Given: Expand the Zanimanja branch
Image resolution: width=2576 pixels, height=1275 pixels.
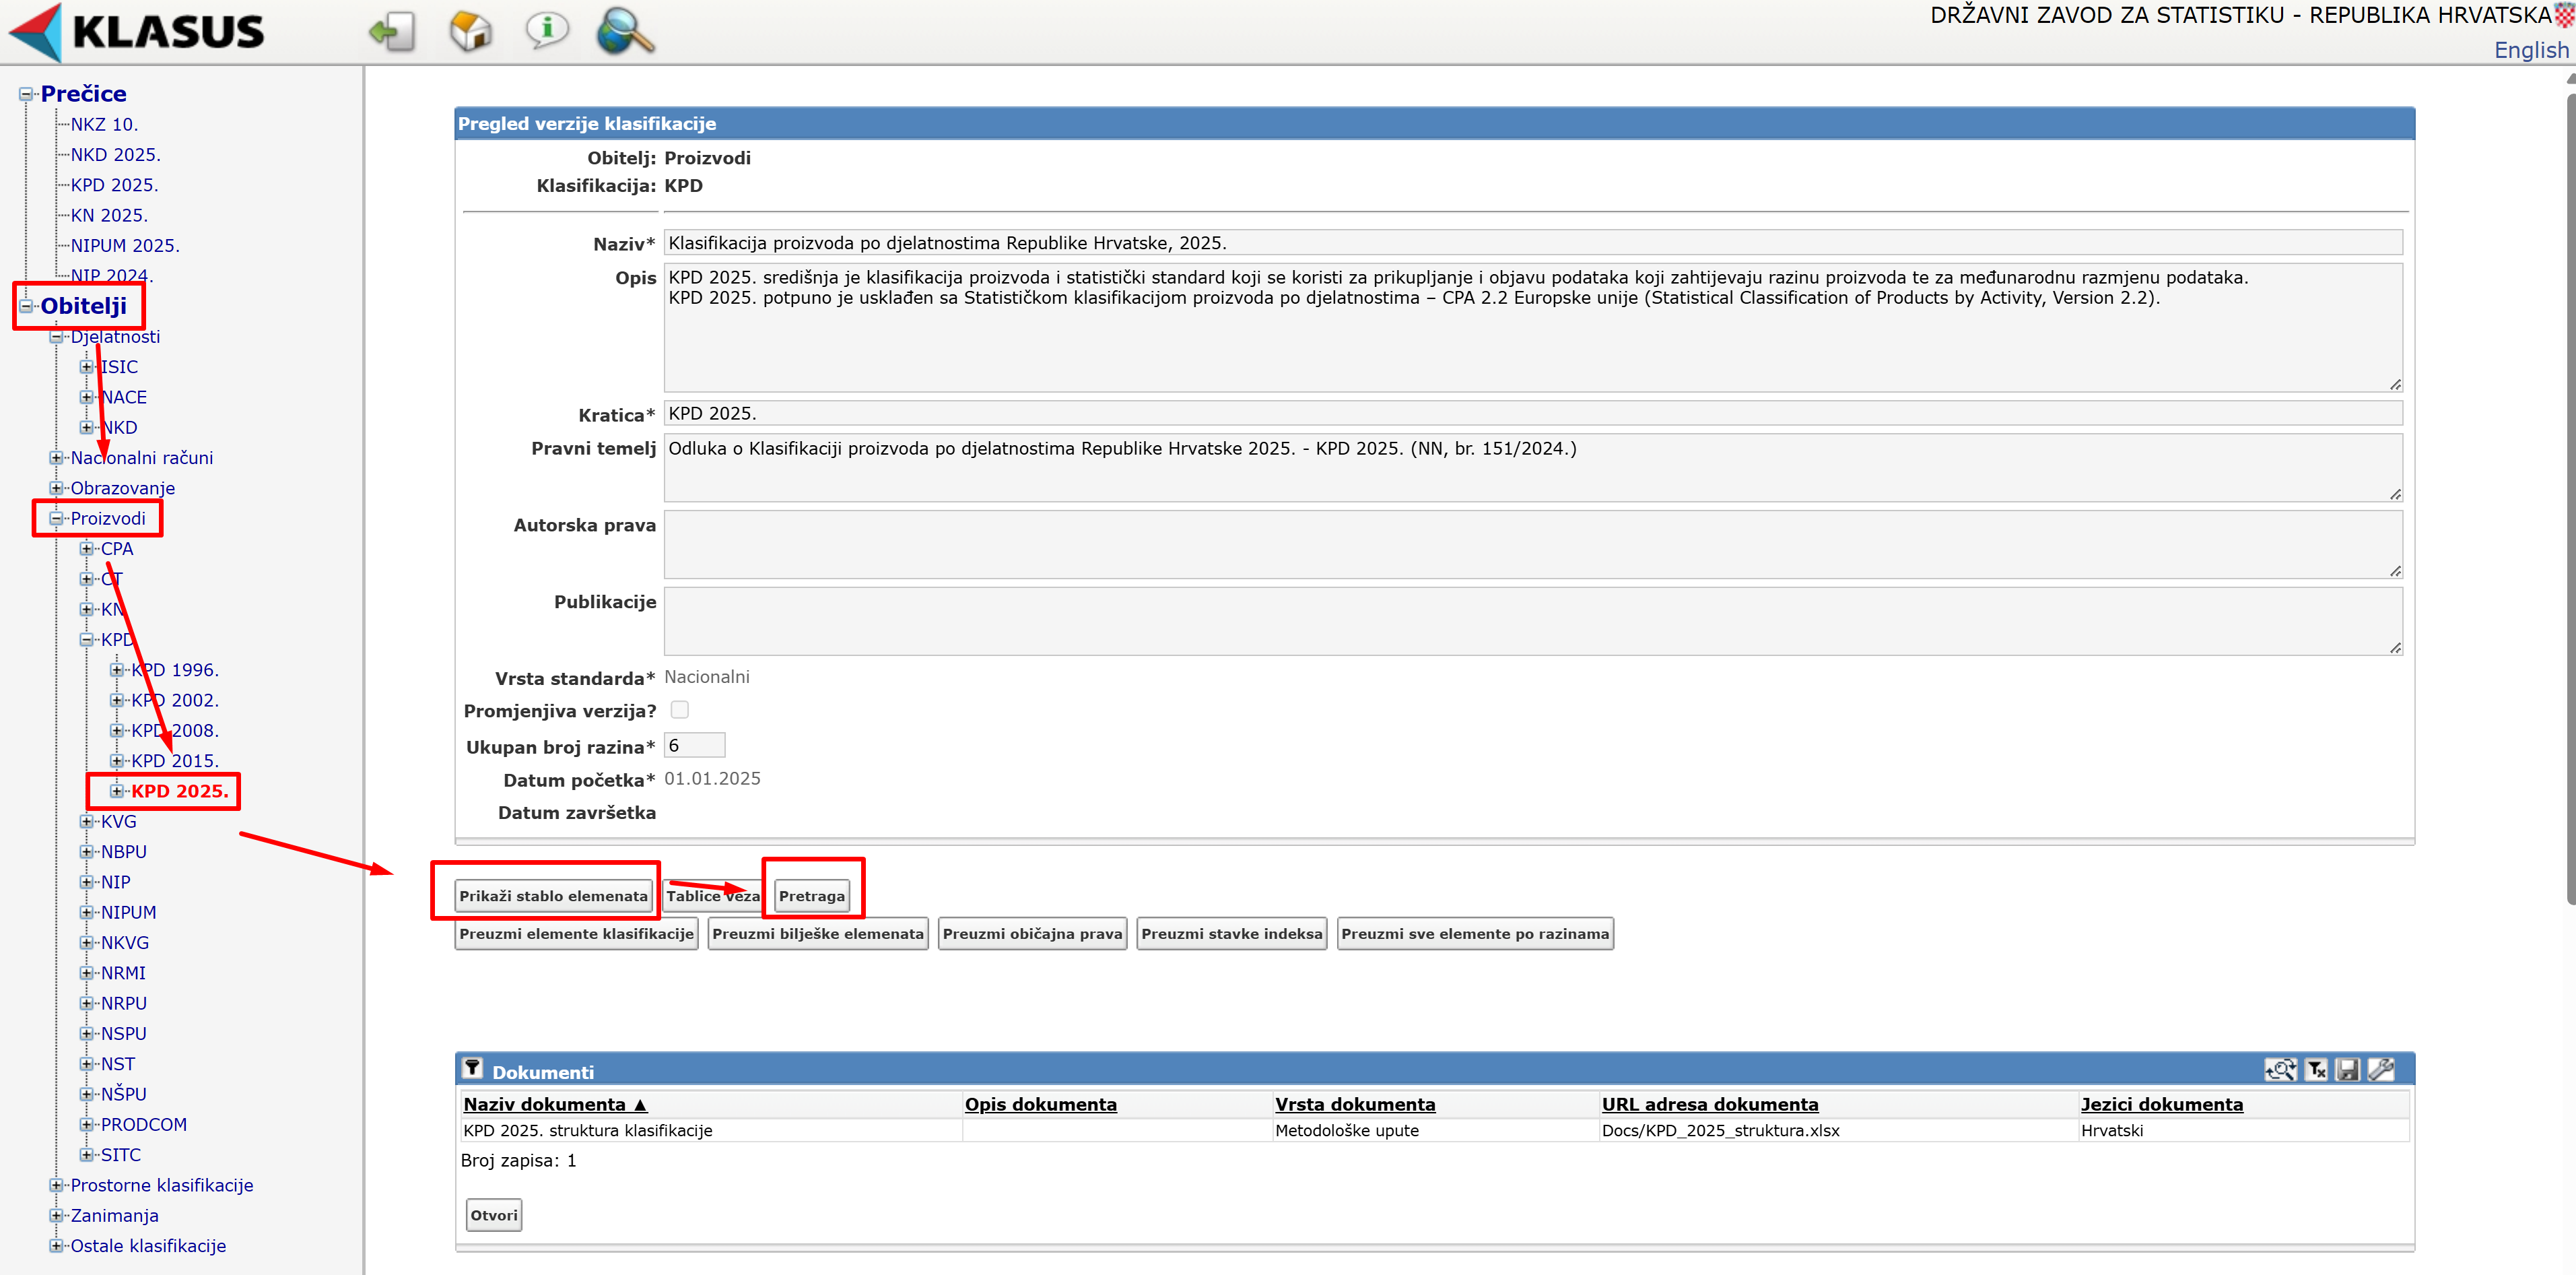Looking at the screenshot, I should [56, 1216].
